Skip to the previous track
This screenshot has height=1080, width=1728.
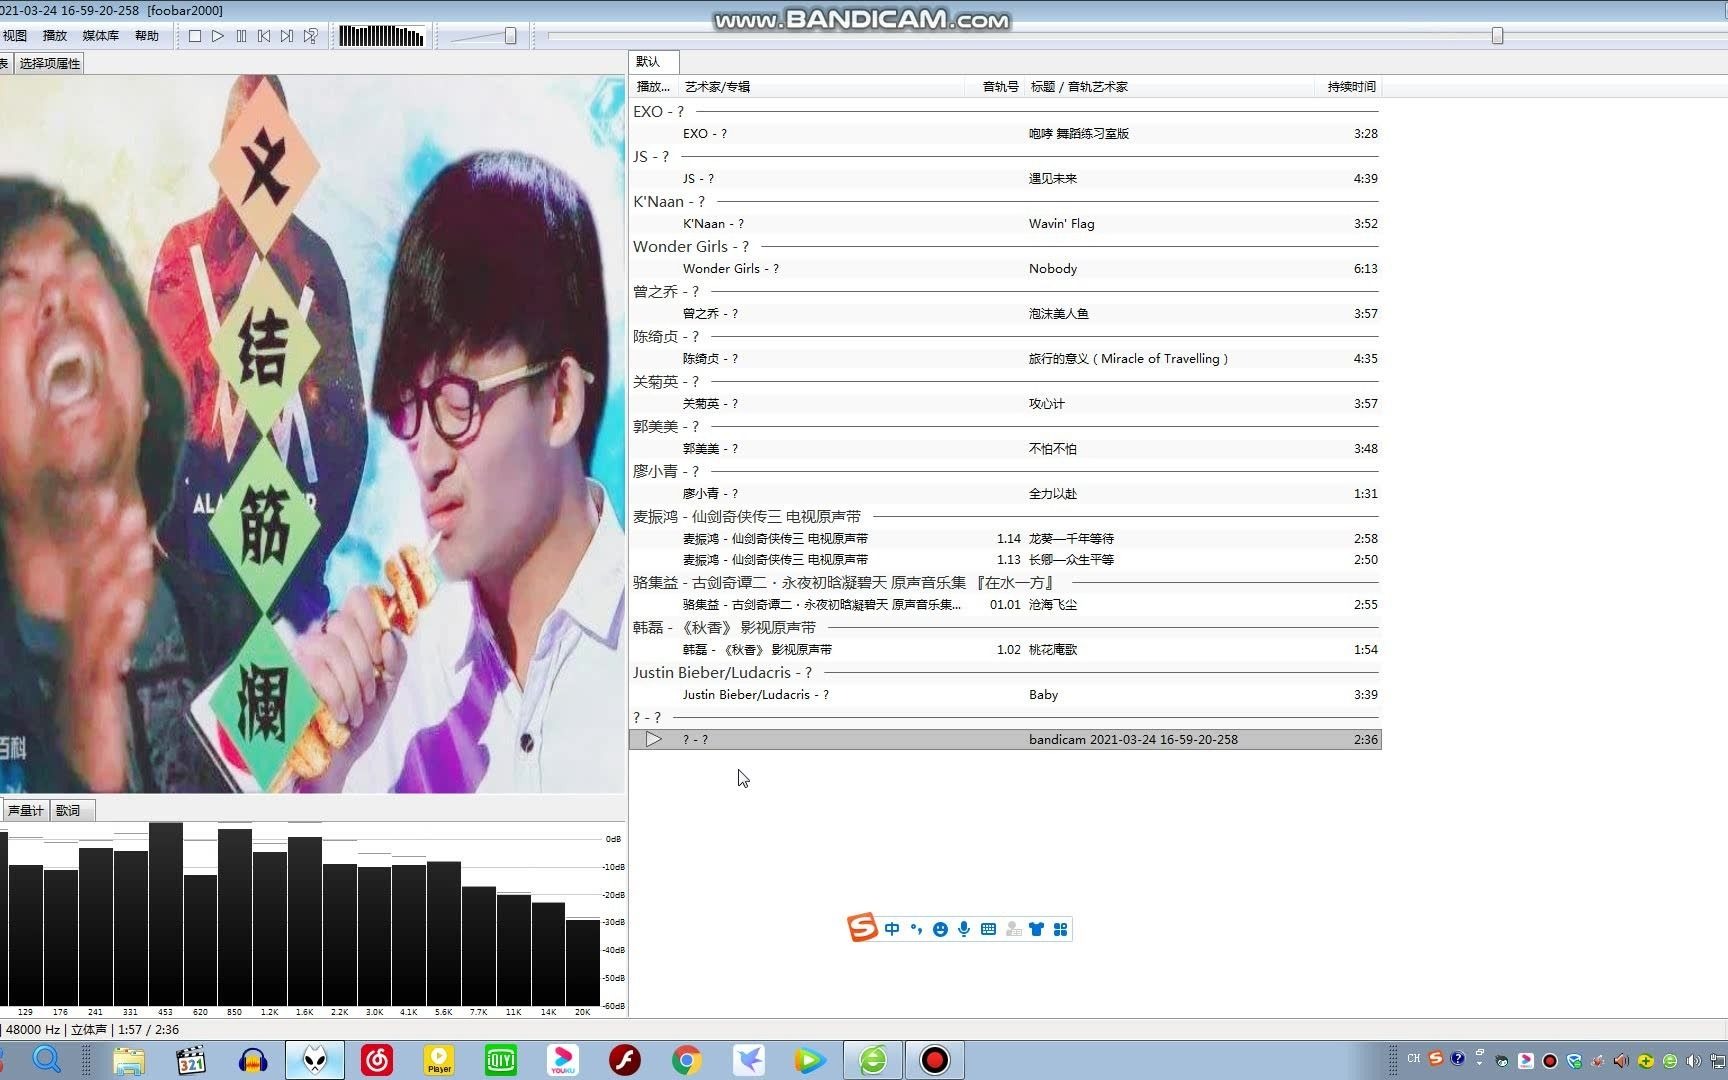(264, 36)
